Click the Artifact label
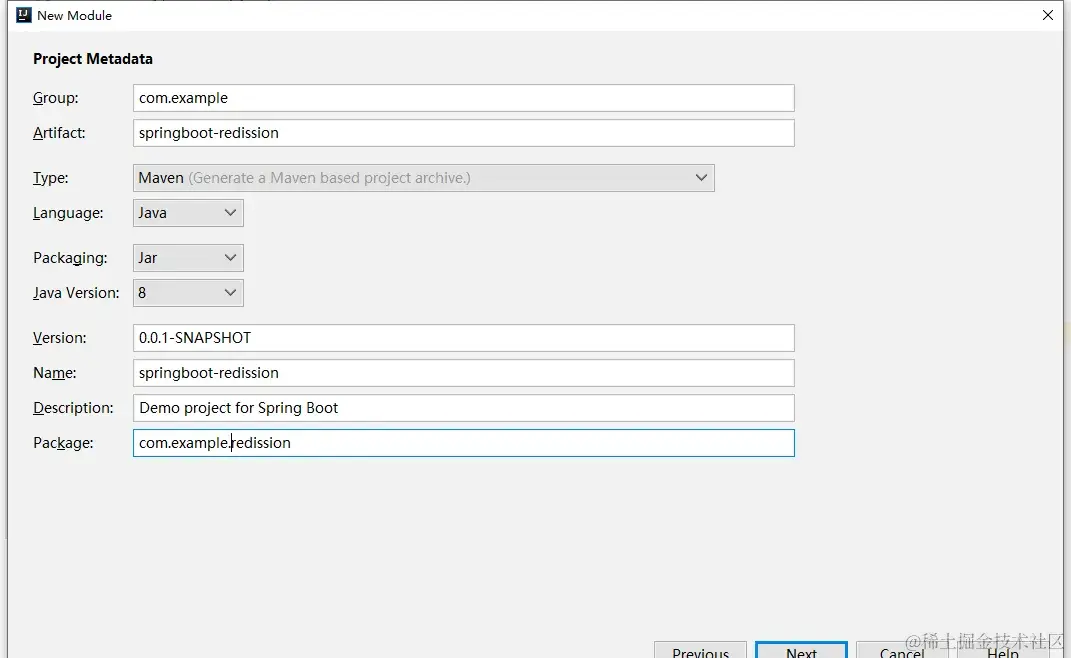 (59, 133)
